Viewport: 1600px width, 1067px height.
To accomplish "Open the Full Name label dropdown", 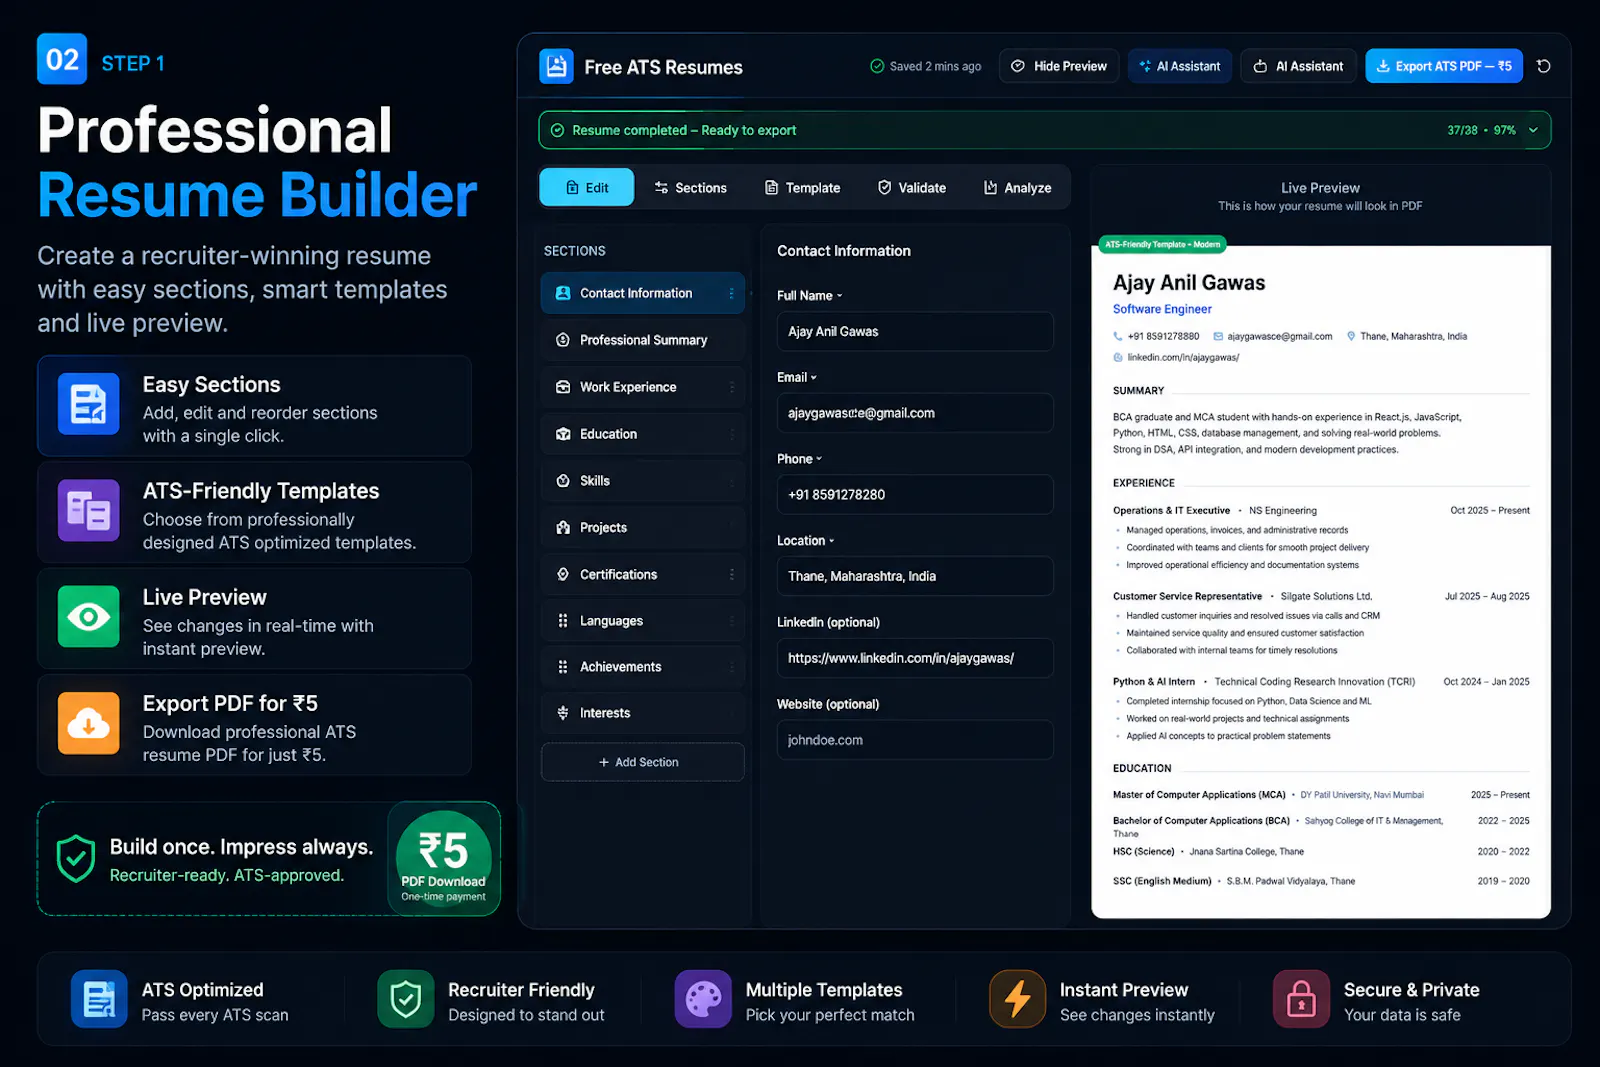I will pos(840,296).
